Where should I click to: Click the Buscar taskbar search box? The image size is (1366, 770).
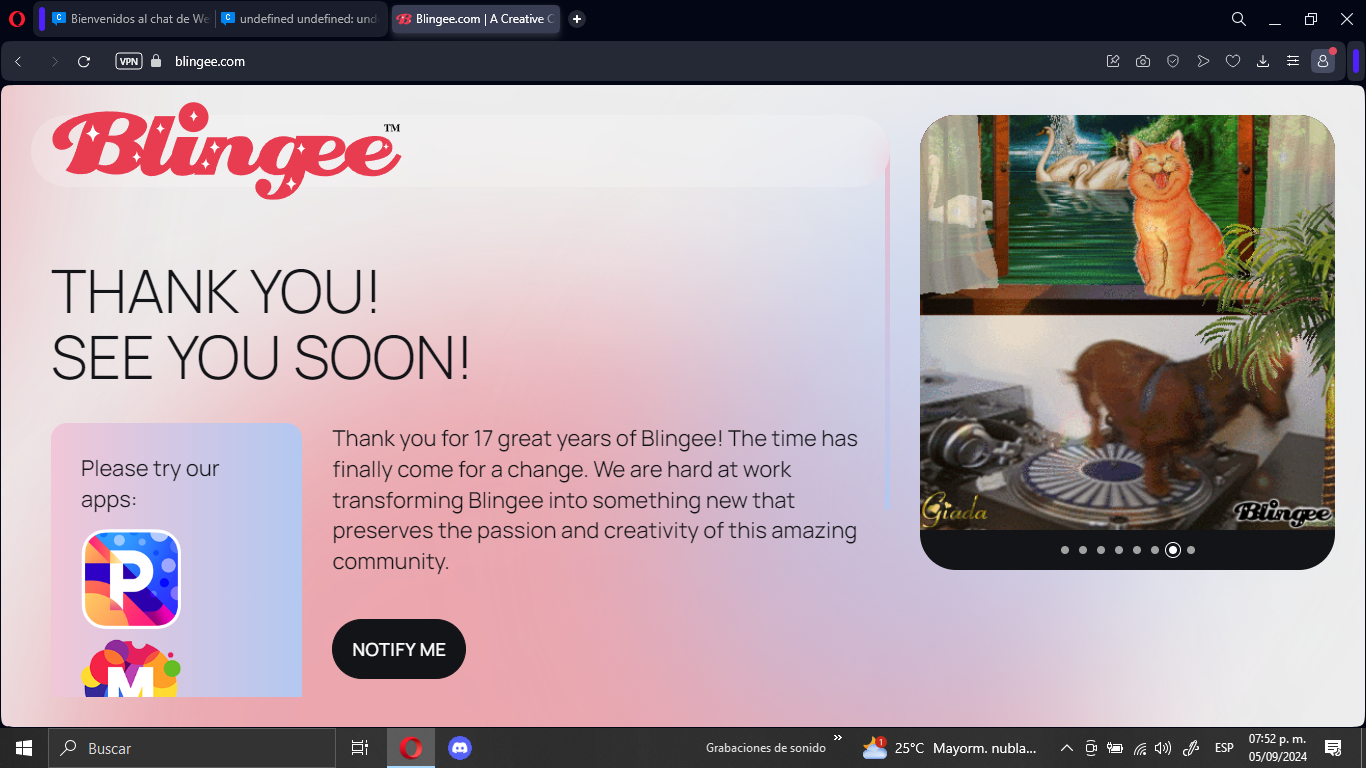tap(192, 748)
